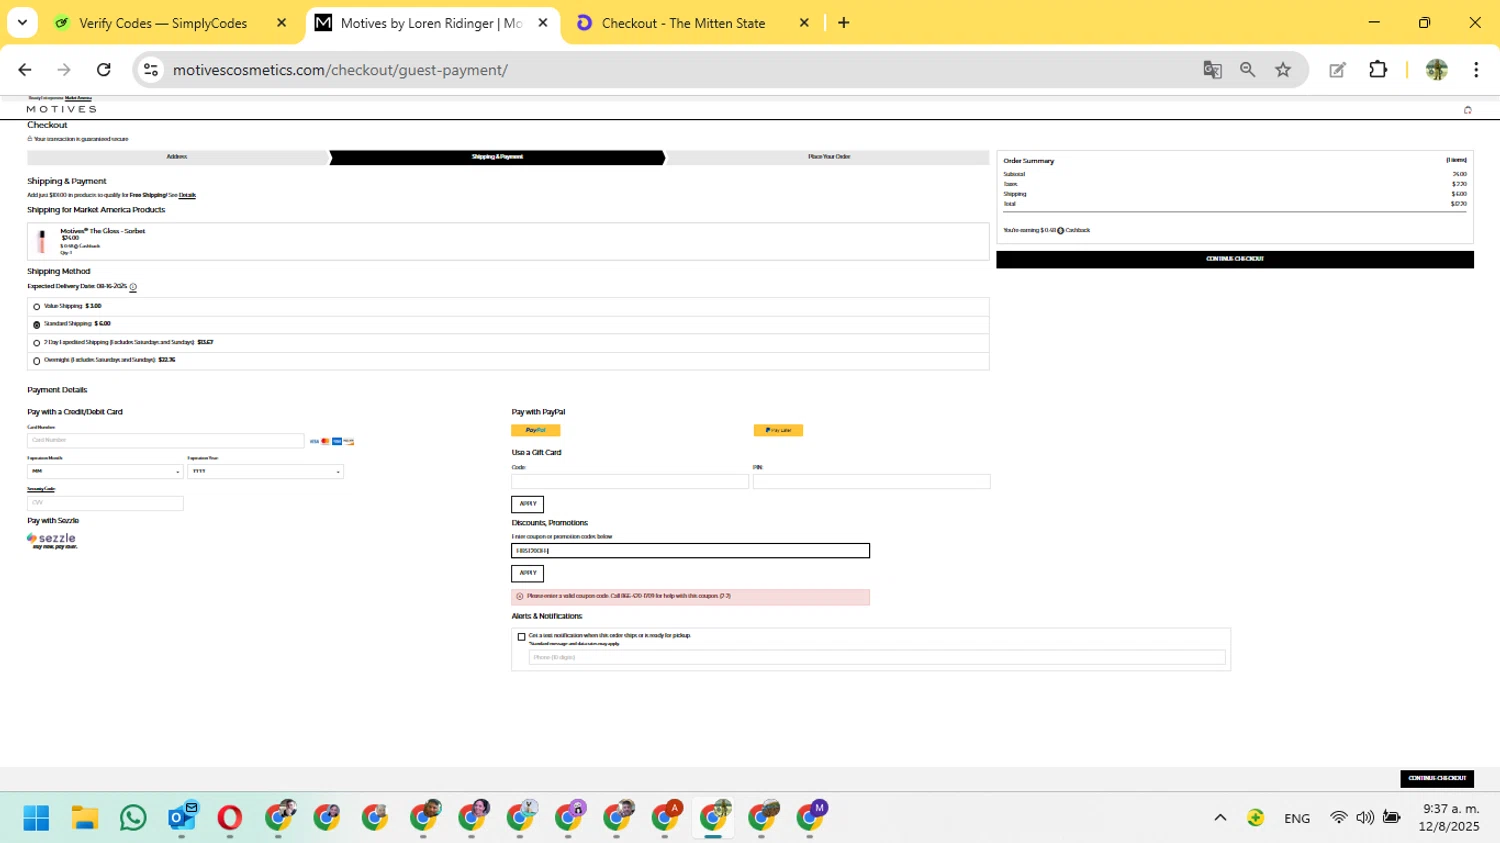Open the browser zoom magnifier icon
This screenshot has width=1500, height=843.
click(x=1247, y=70)
